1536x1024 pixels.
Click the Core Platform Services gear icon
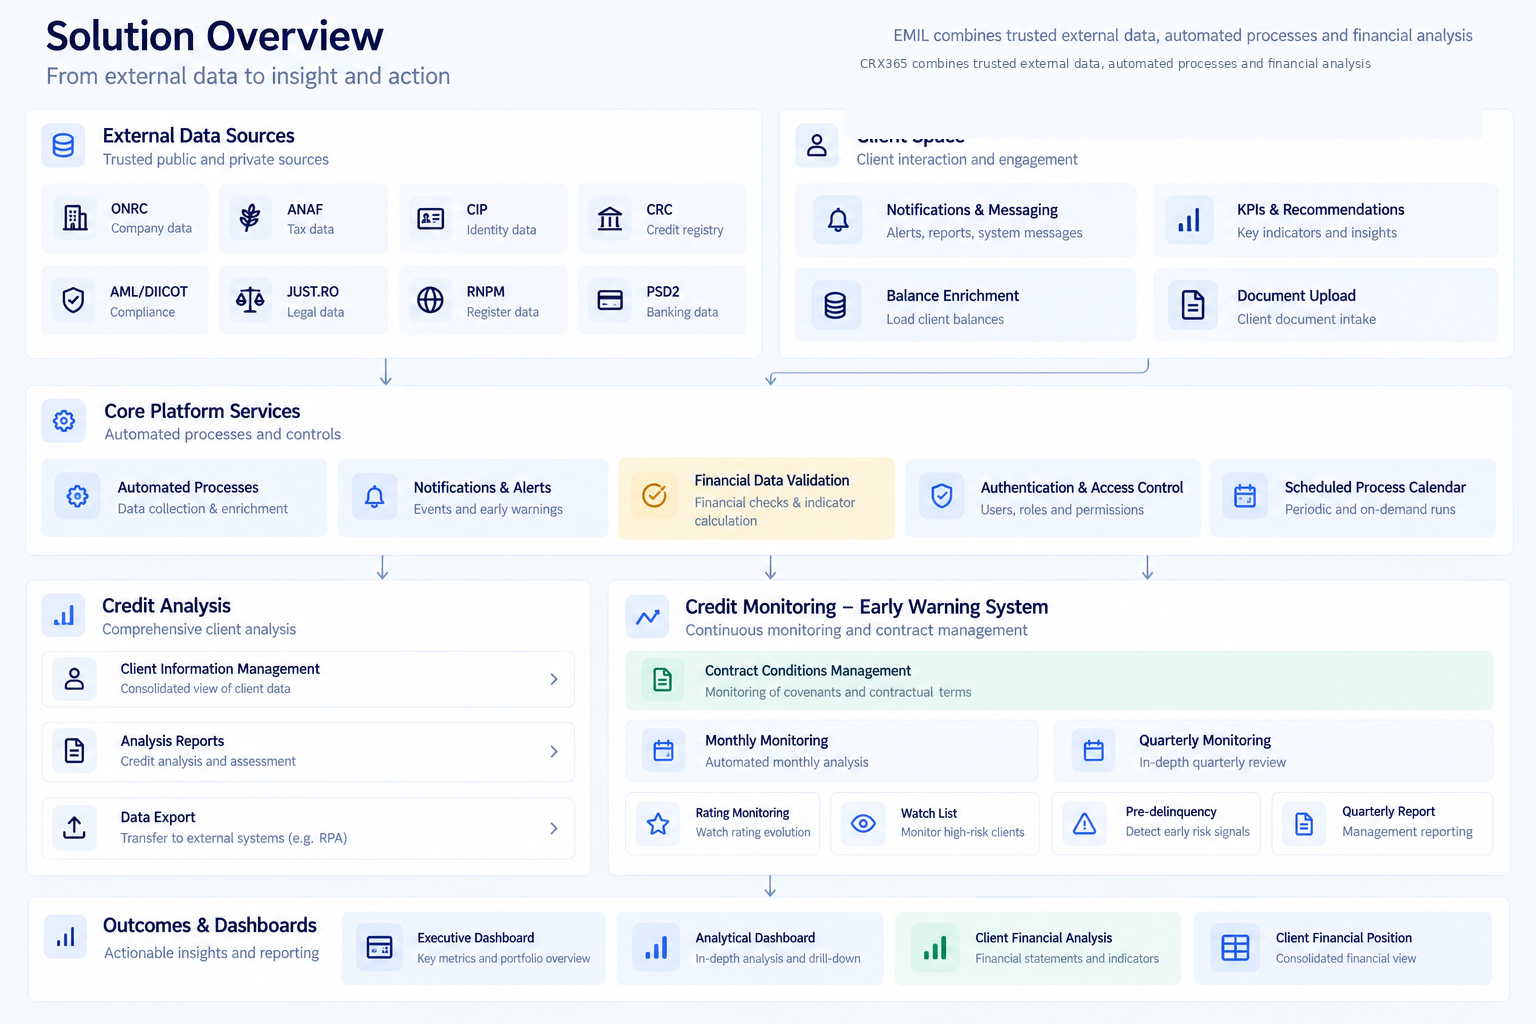[64, 421]
